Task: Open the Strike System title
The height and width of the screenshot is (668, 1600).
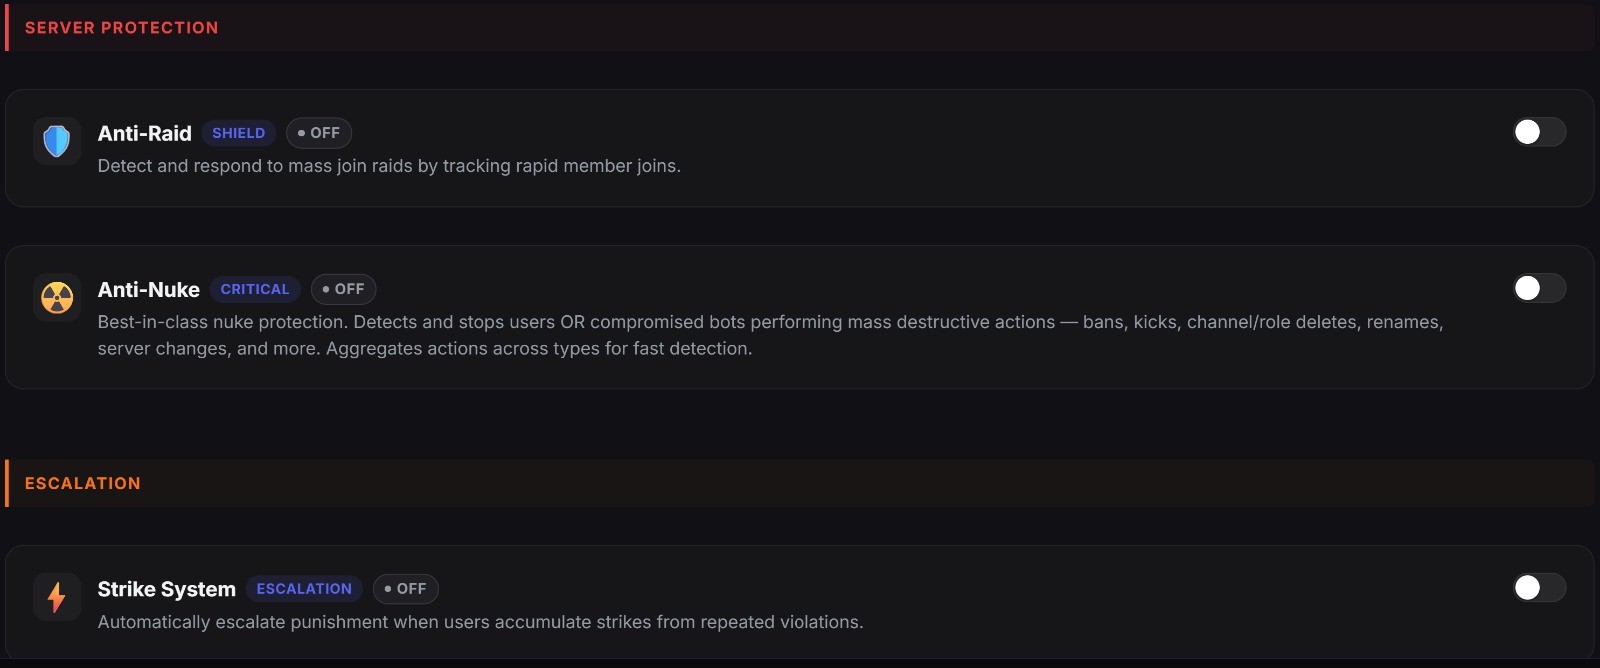Action: [x=166, y=589]
